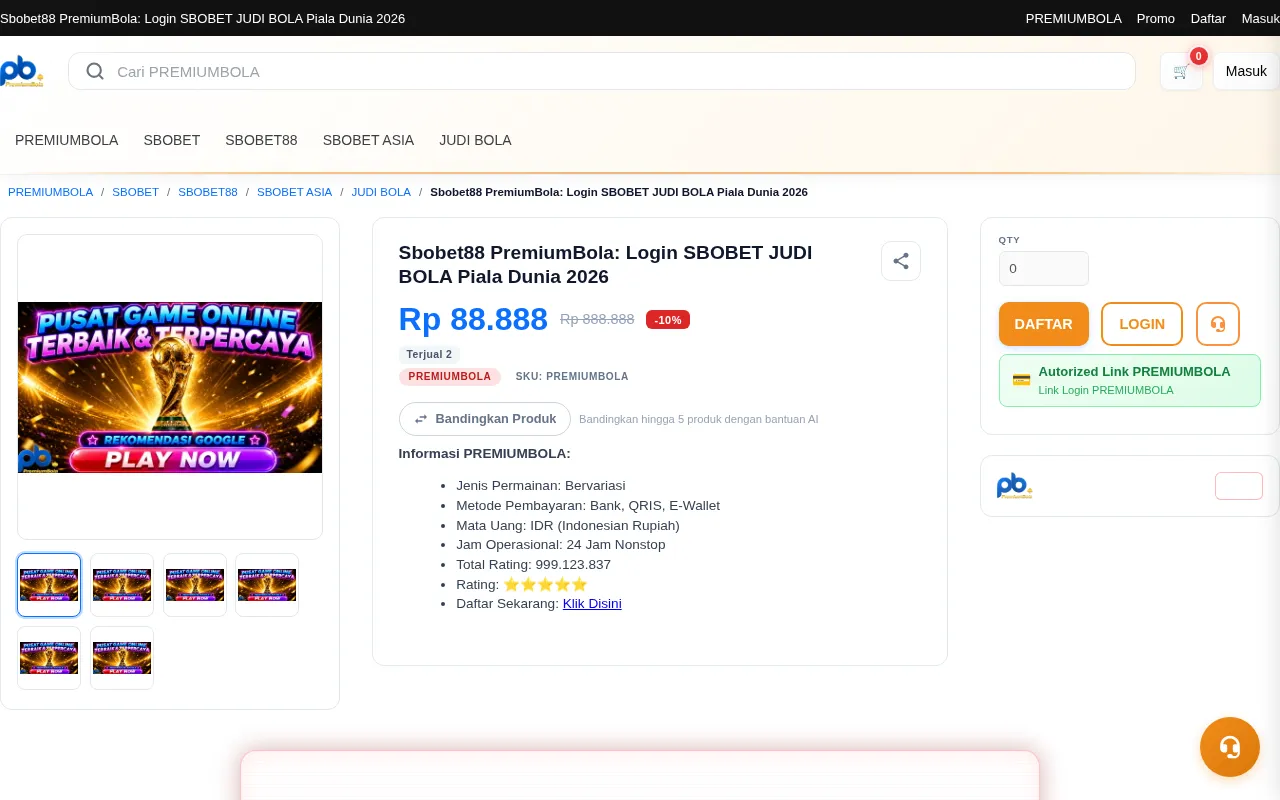This screenshot has height=800, width=1280.
Task: Click Mata Uang: IDR (Indonesian Rupiah) text
Action: pyautogui.click(x=568, y=526)
